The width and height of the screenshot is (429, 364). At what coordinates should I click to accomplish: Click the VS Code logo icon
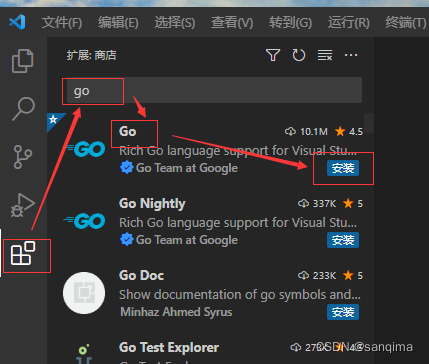pyautogui.click(x=17, y=22)
